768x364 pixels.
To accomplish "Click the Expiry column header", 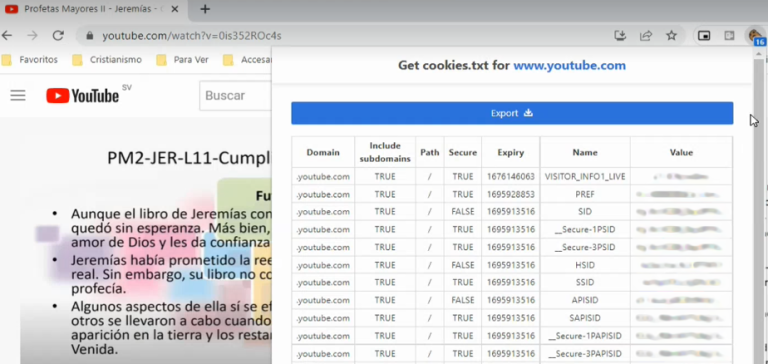I will pos(511,152).
